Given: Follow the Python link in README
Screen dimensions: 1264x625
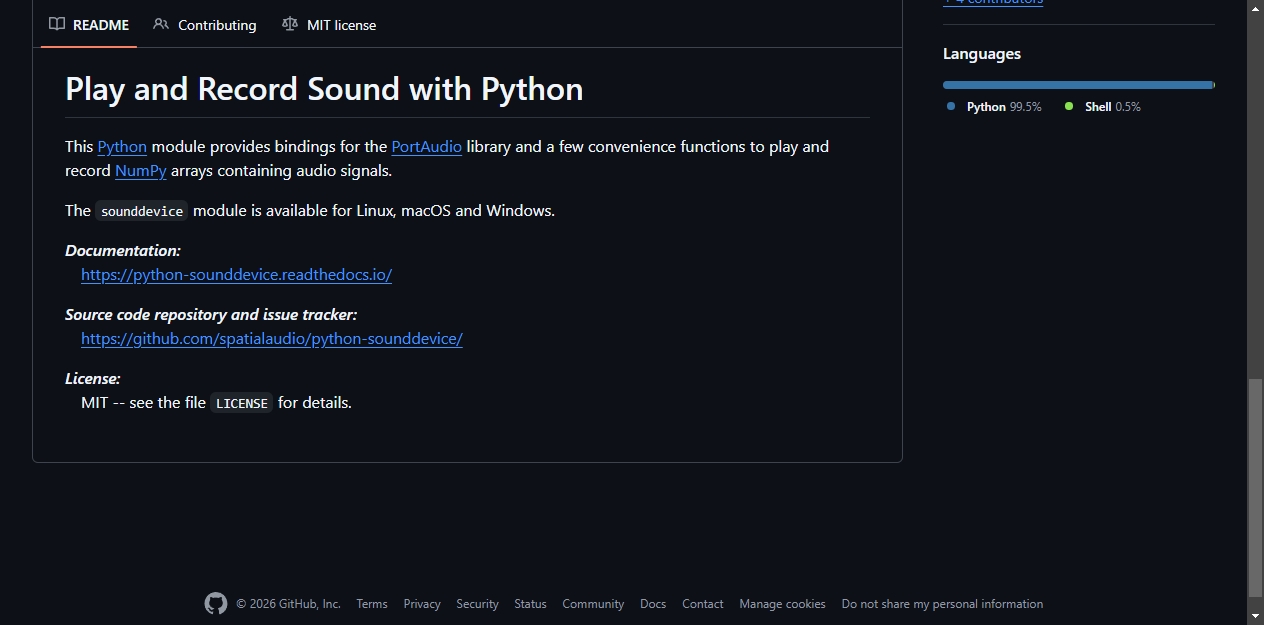Looking at the screenshot, I should (x=122, y=146).
